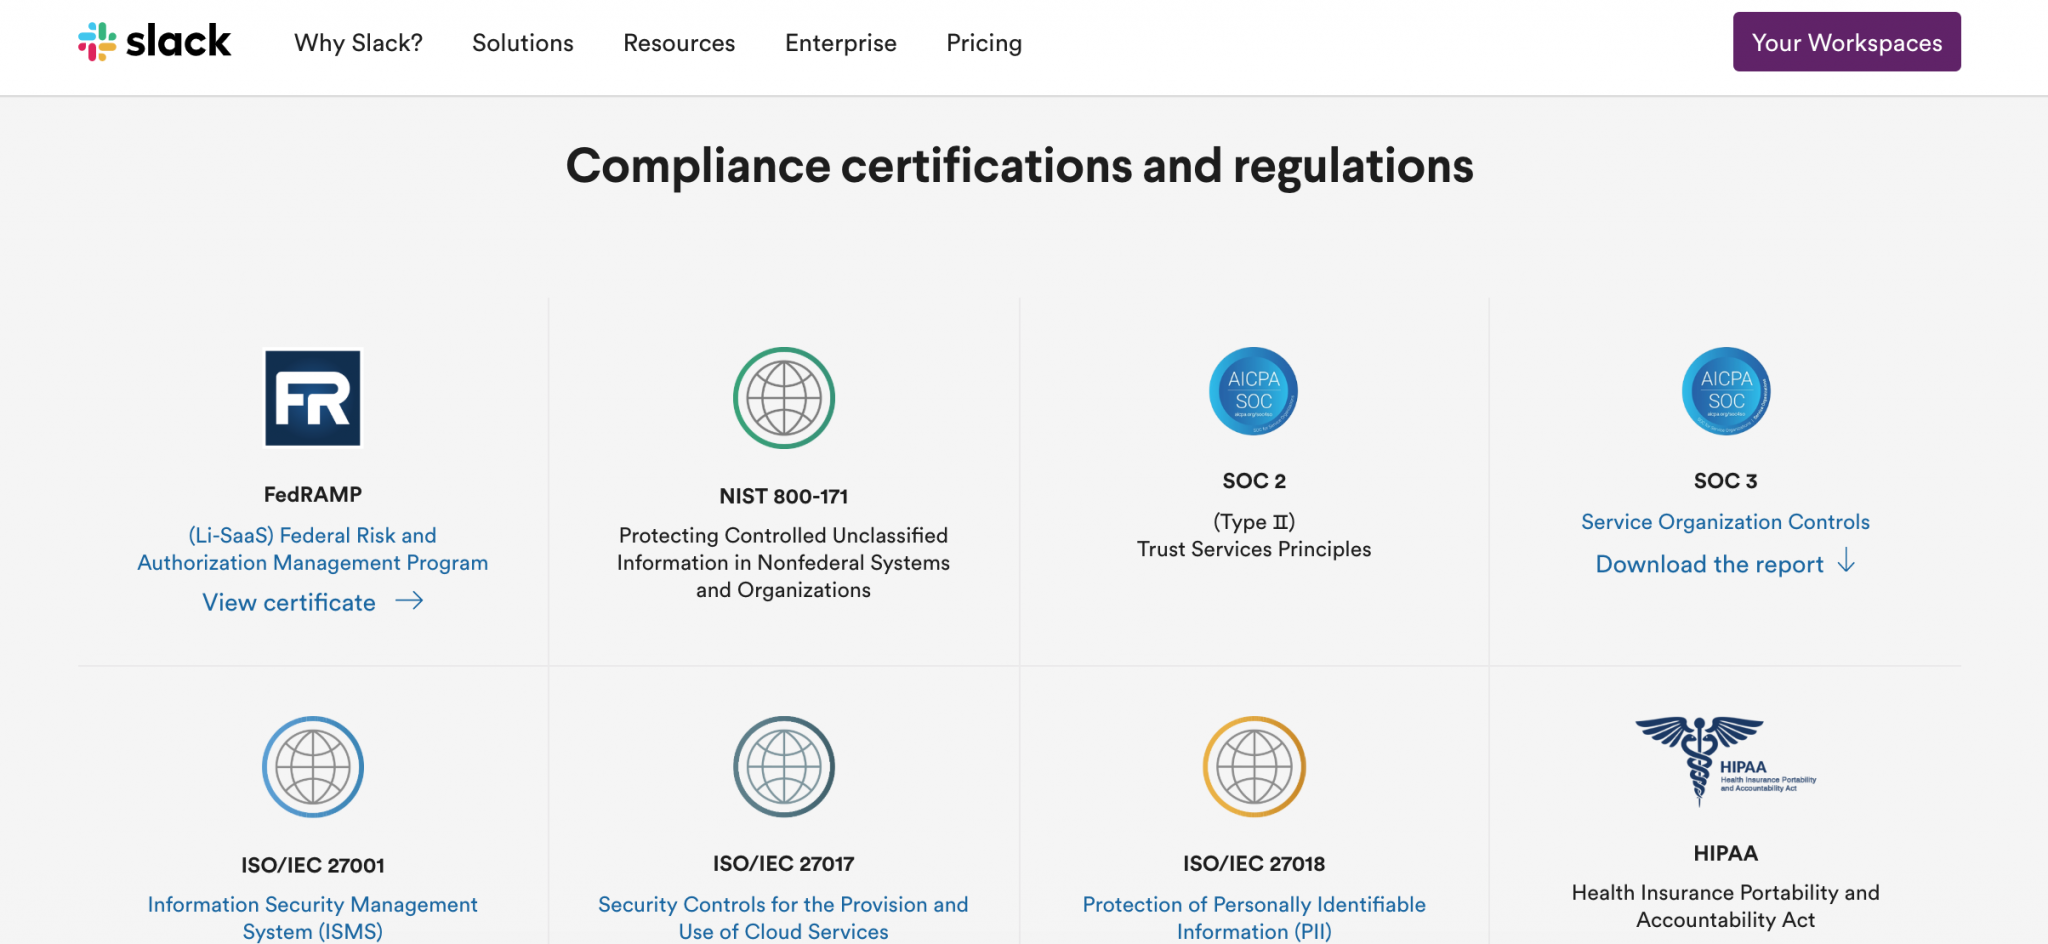Click the ISO/IEC 27017 heading
This screenshot has height=944, width=2048.
coord(784,863)
